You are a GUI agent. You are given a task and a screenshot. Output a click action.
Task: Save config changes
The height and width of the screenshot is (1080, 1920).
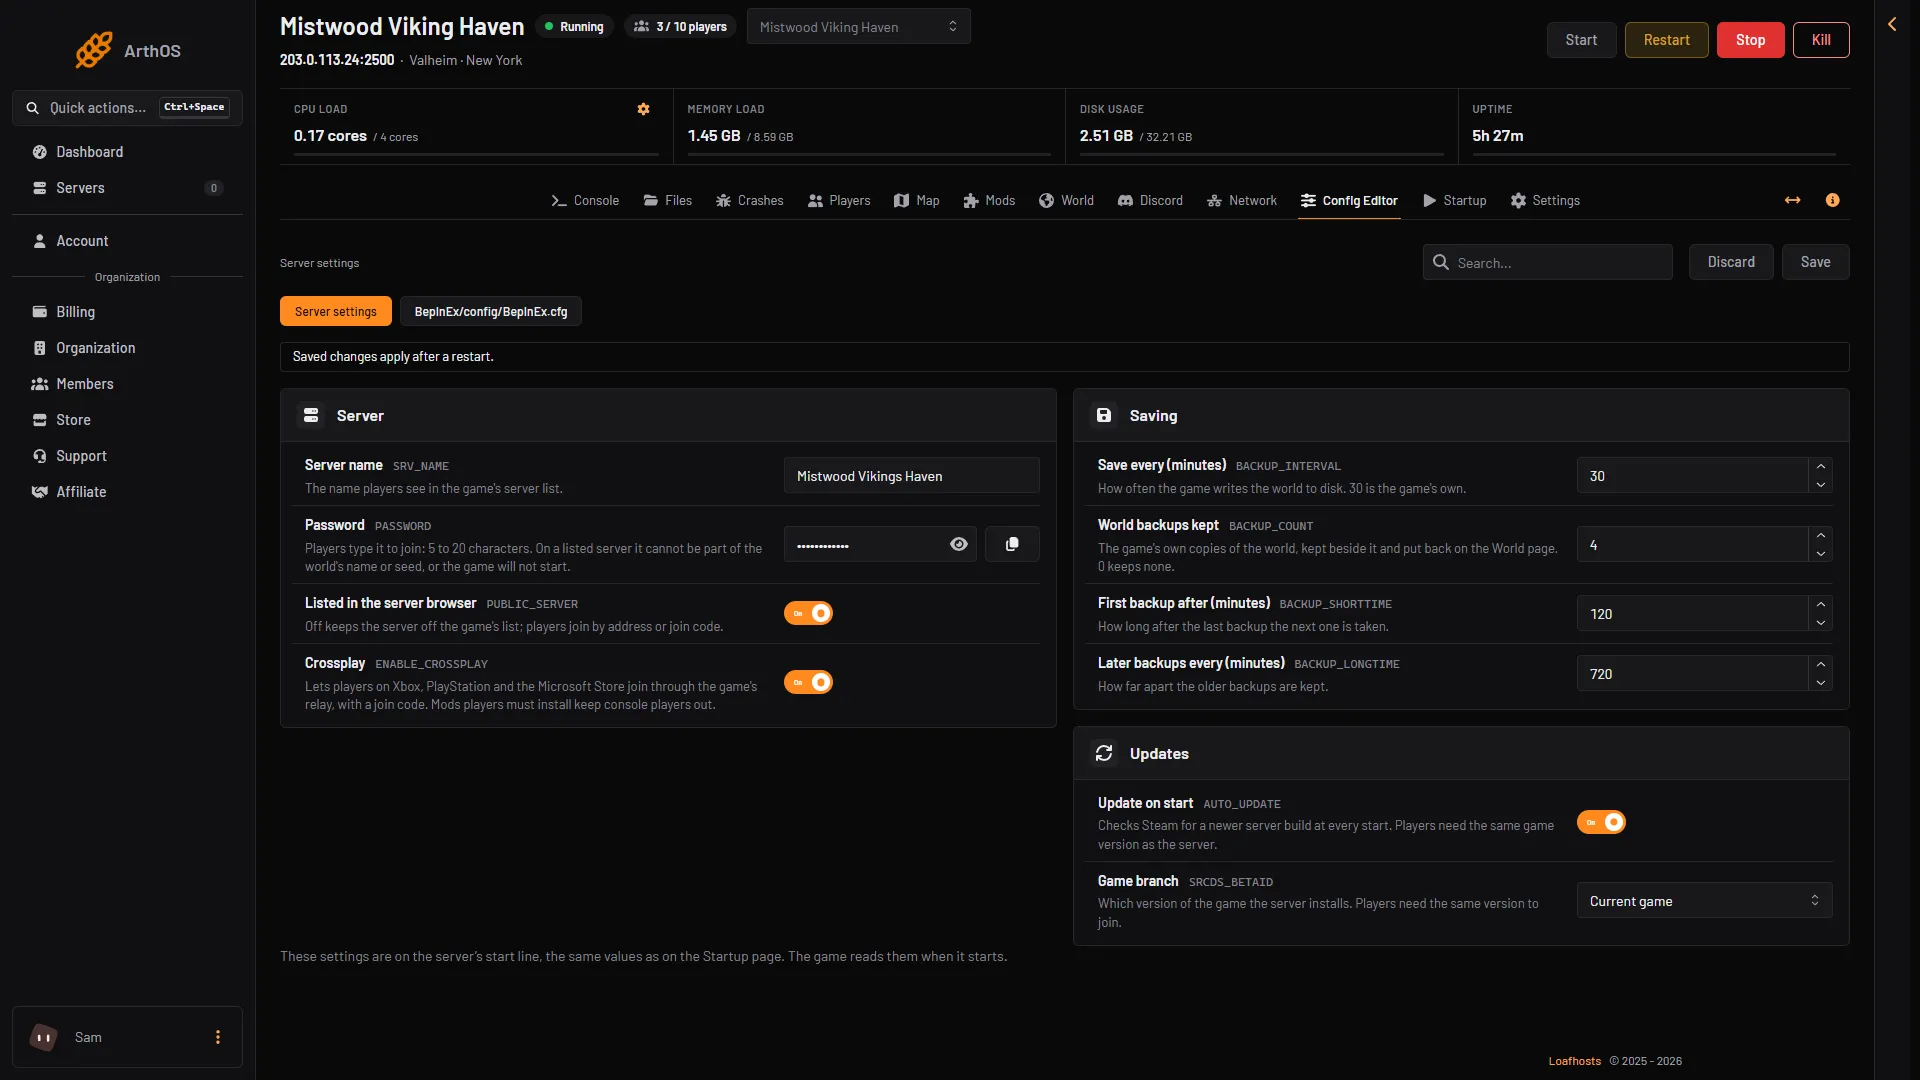[1815, 262]
